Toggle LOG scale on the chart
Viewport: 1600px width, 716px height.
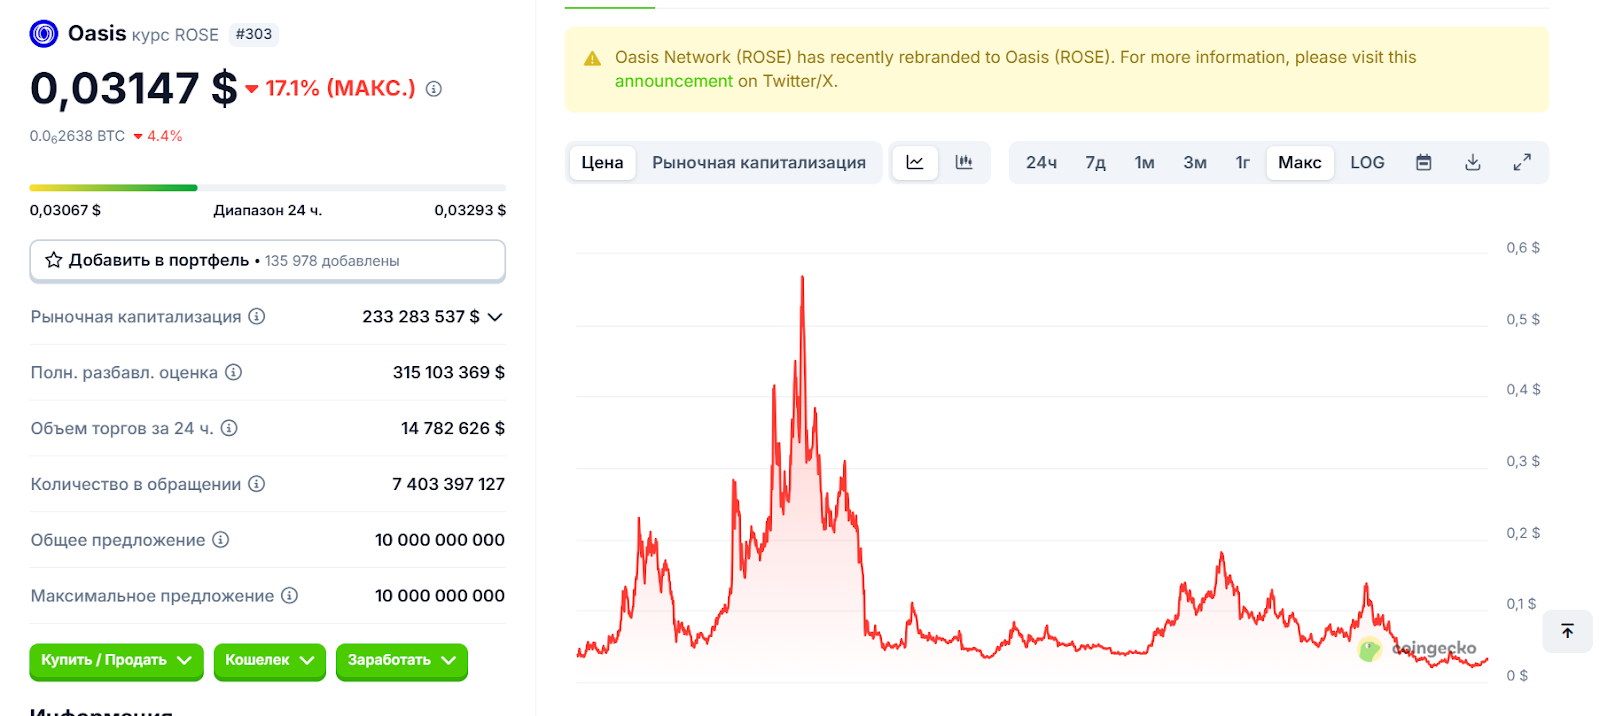pos(1367,162)
